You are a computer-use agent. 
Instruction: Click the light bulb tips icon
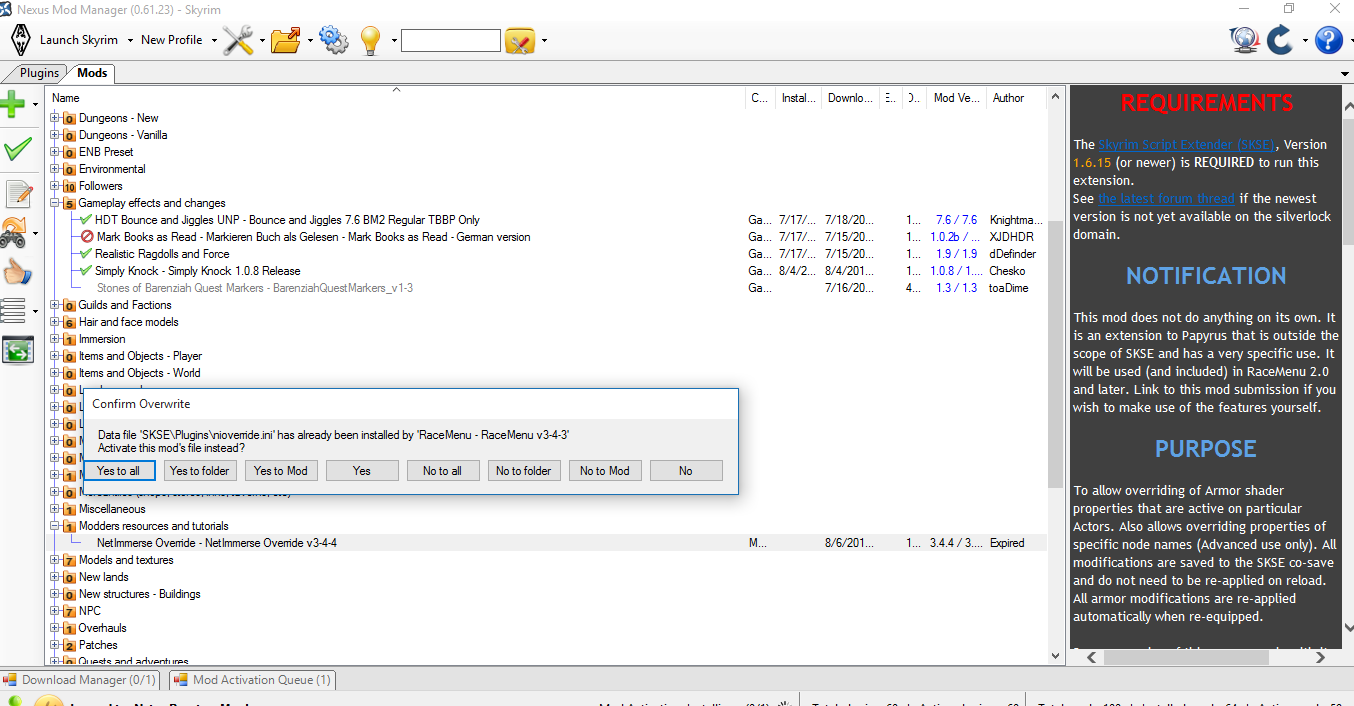pyautogui.click(x=371, y=40)
